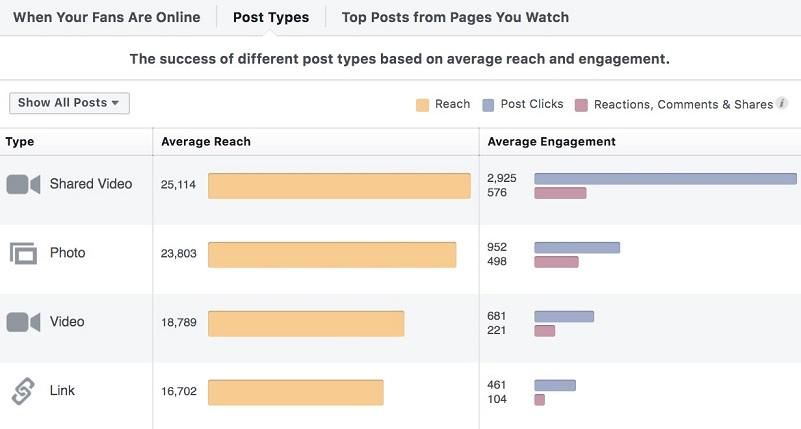Click the Link chain icon
The width and height of the screenshot is (801, 429).
click(23, 391)
